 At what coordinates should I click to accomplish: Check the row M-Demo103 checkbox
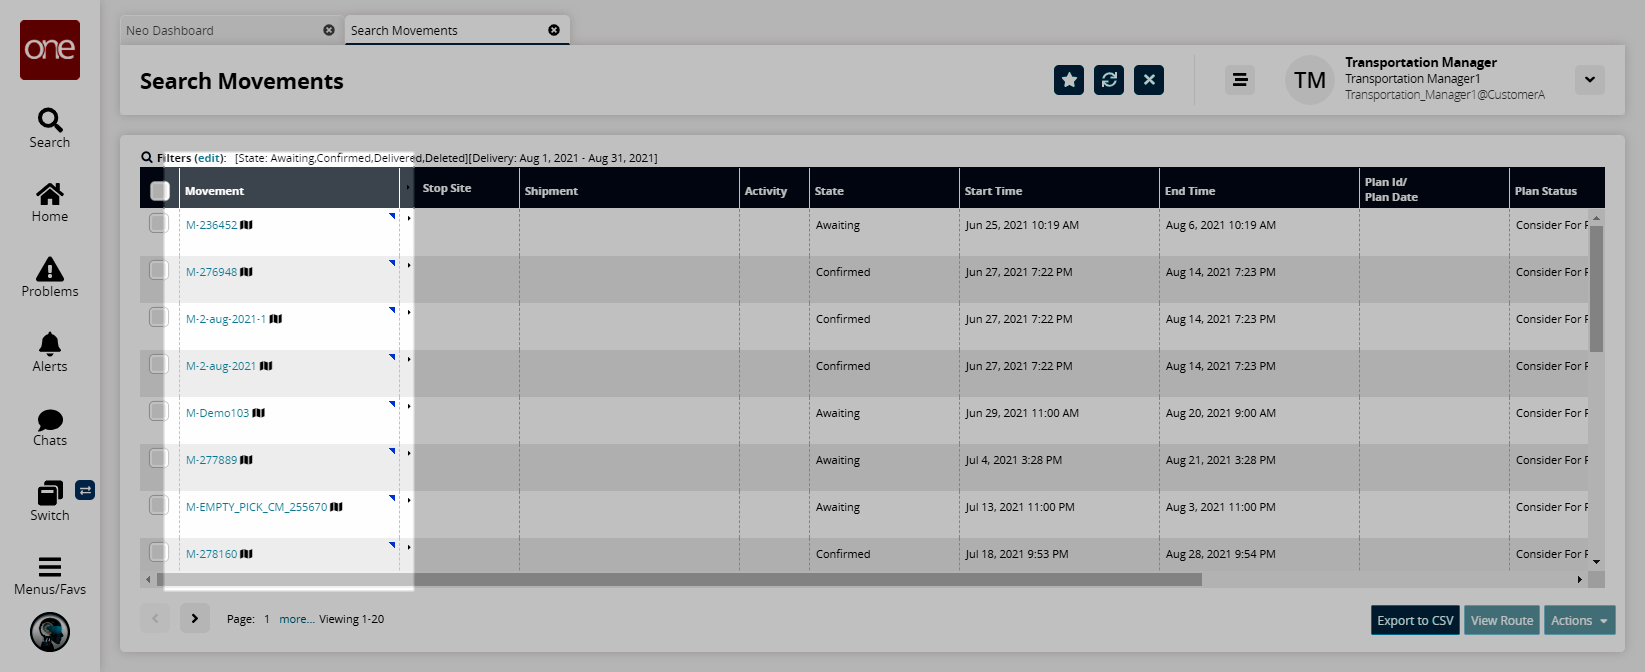click(x=159, y=411)
